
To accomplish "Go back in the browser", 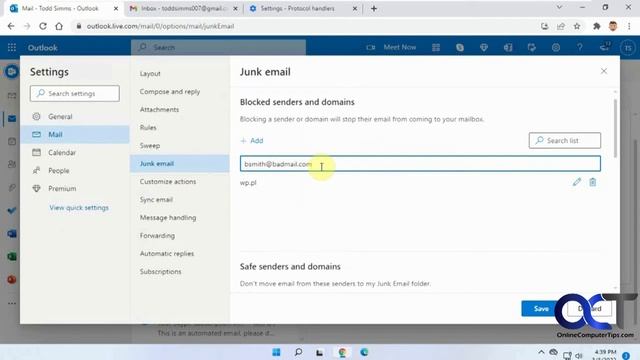I will [x=11, y=26].
